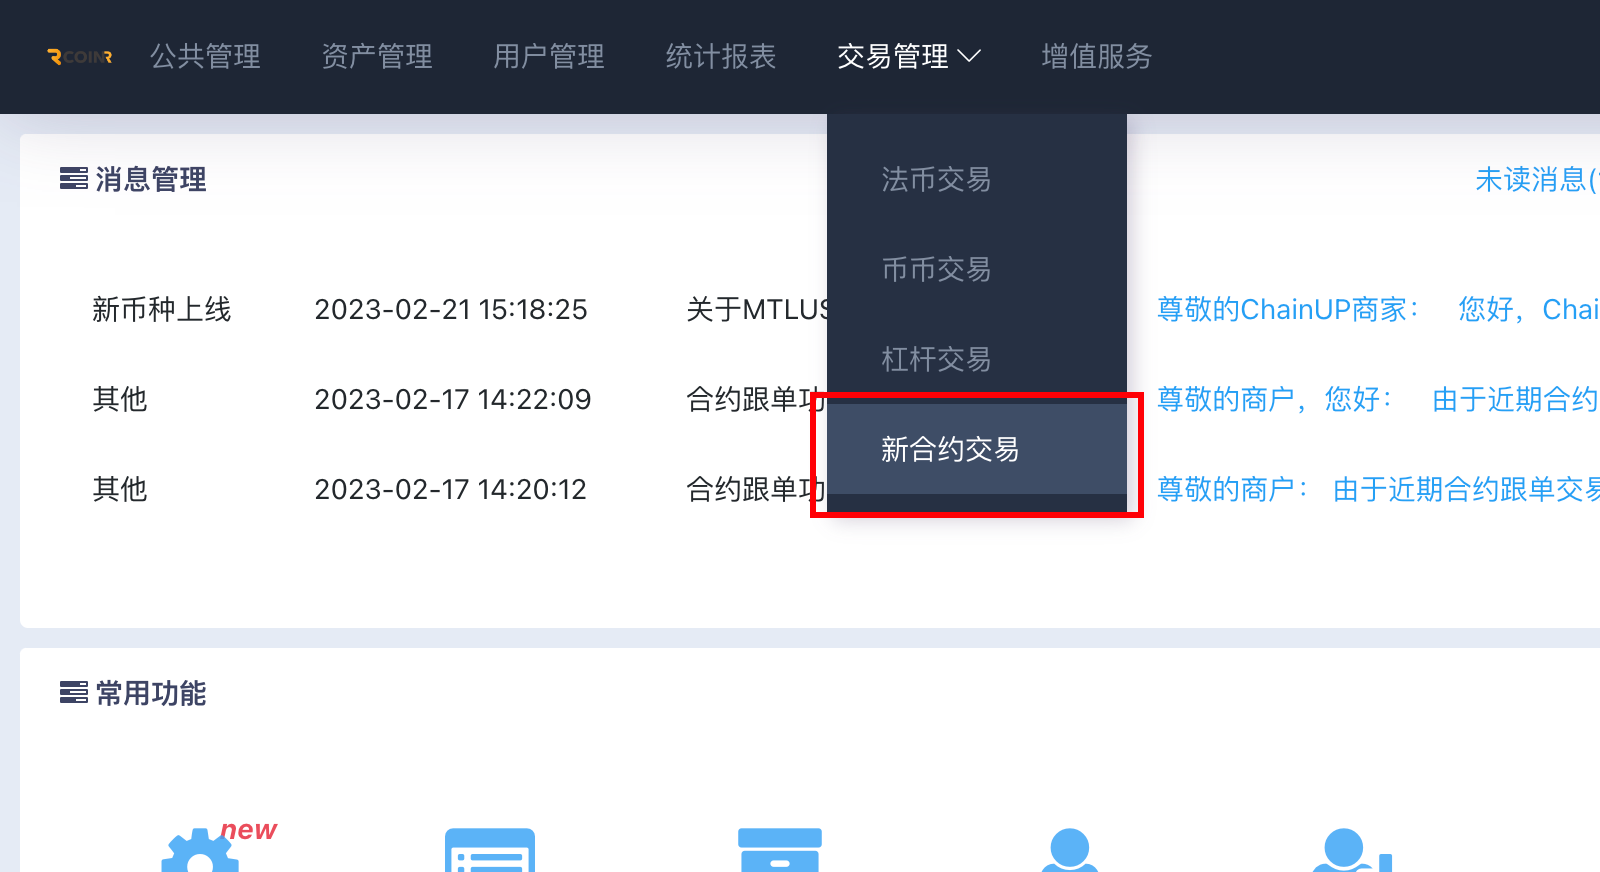Open the 未读消息 link

[1537, 179]
